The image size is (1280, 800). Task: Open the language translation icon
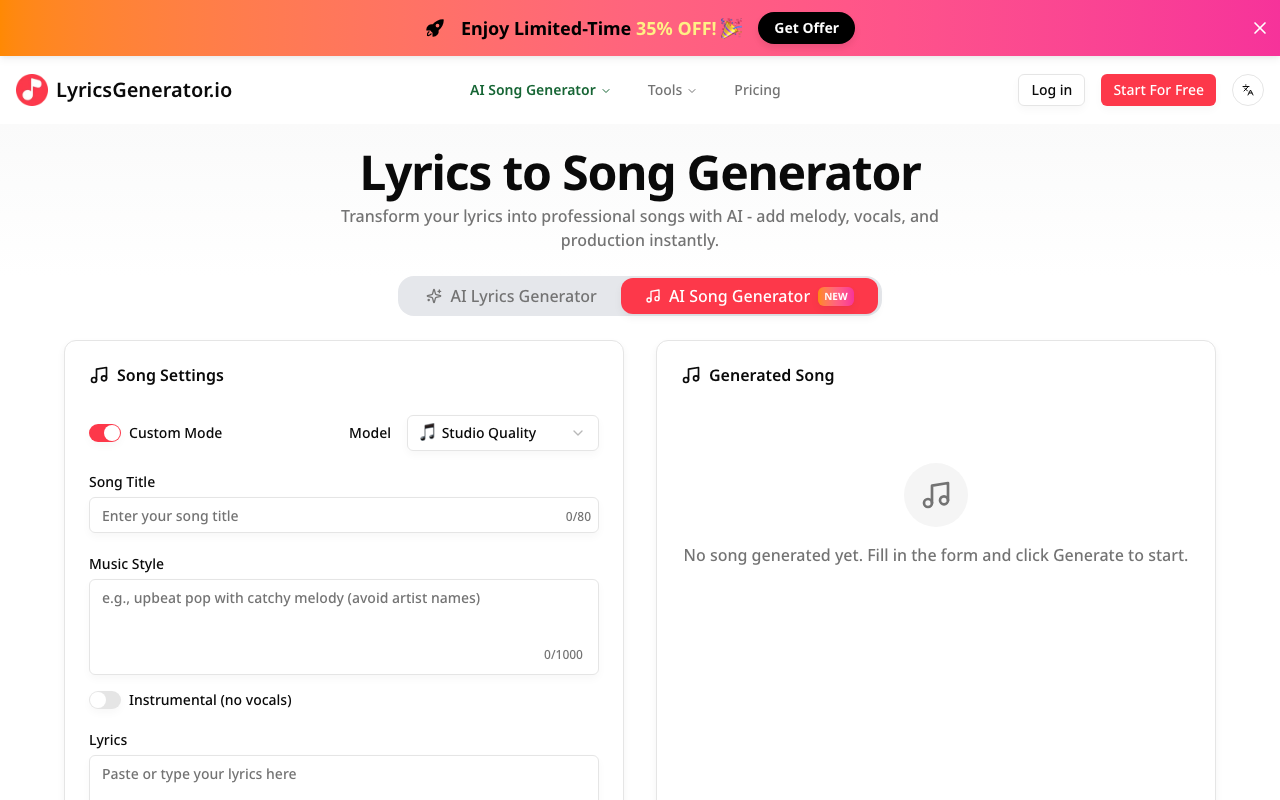(x=1248, y=90)
